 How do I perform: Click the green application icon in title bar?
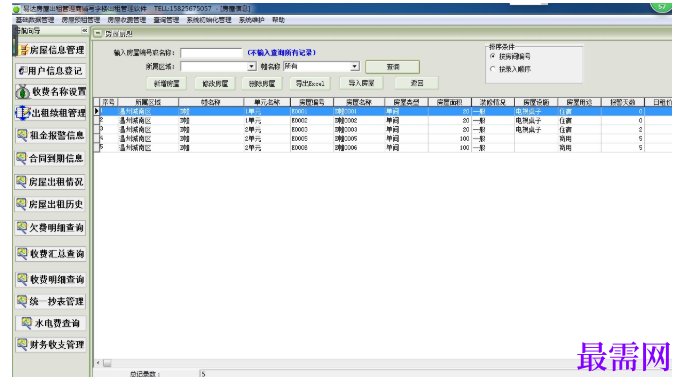(16, 9)
